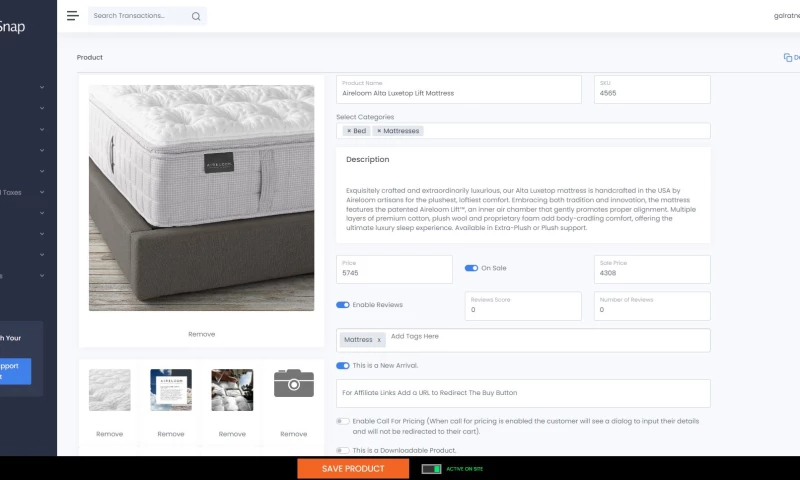The height and width of the screenshot is (480, 800).
Task: Click the camera icon to add photo
Action: [293, 382]
